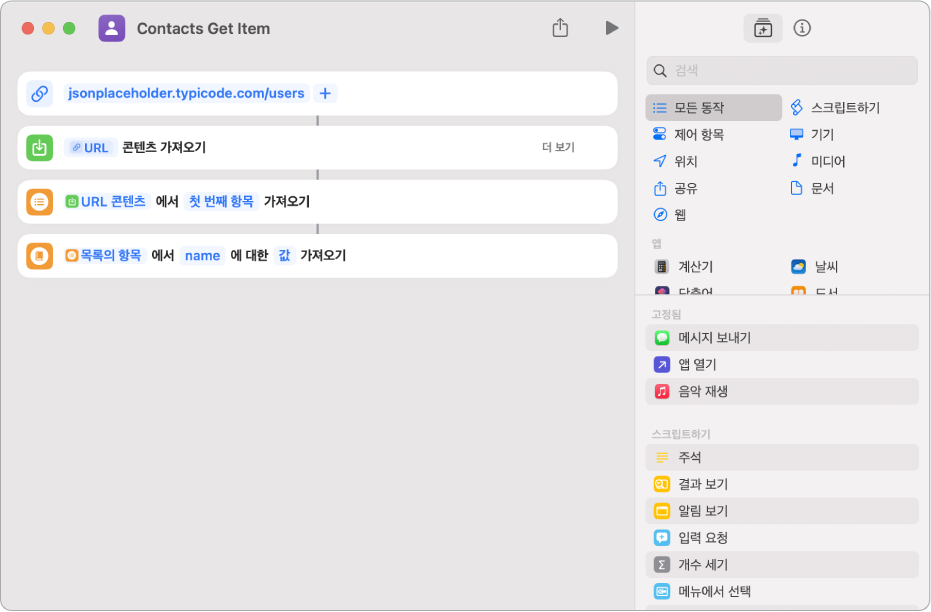Open the 값 dropdown
The image size is (931, 612).
284,256
